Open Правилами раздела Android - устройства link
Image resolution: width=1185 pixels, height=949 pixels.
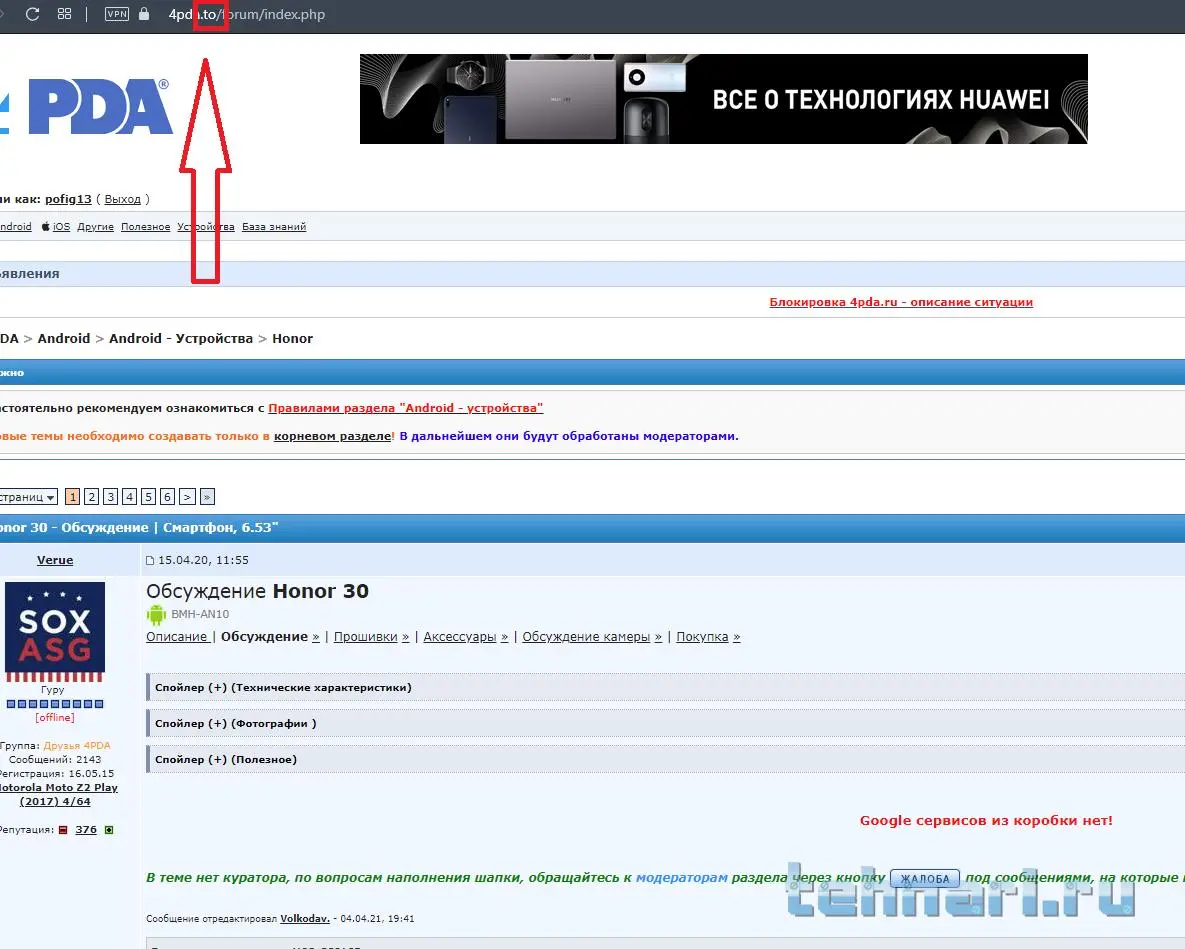tap(405, 408)
